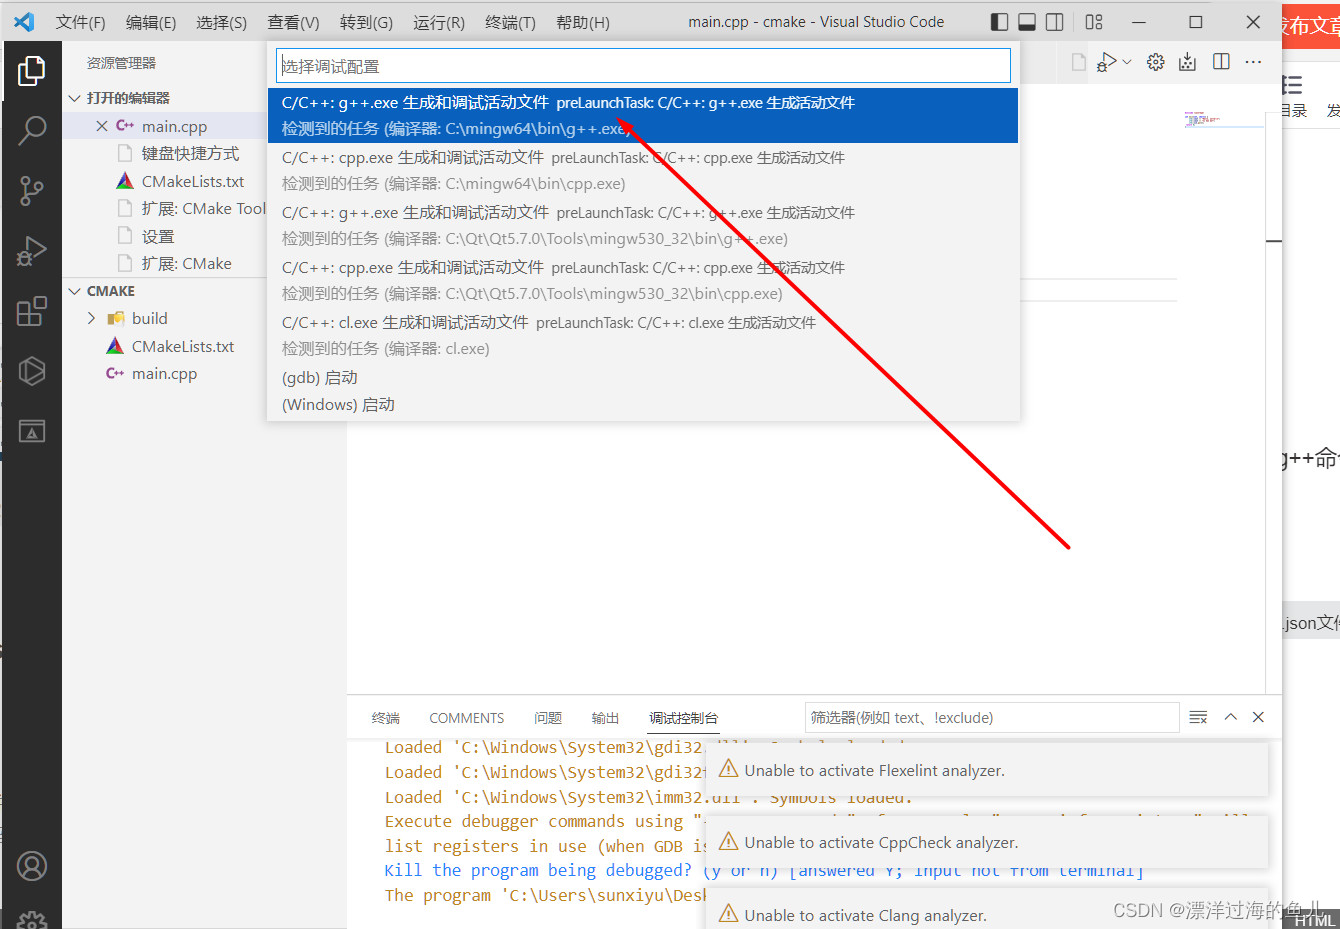Open editor More Actions ellipsis

[1253, 62]
